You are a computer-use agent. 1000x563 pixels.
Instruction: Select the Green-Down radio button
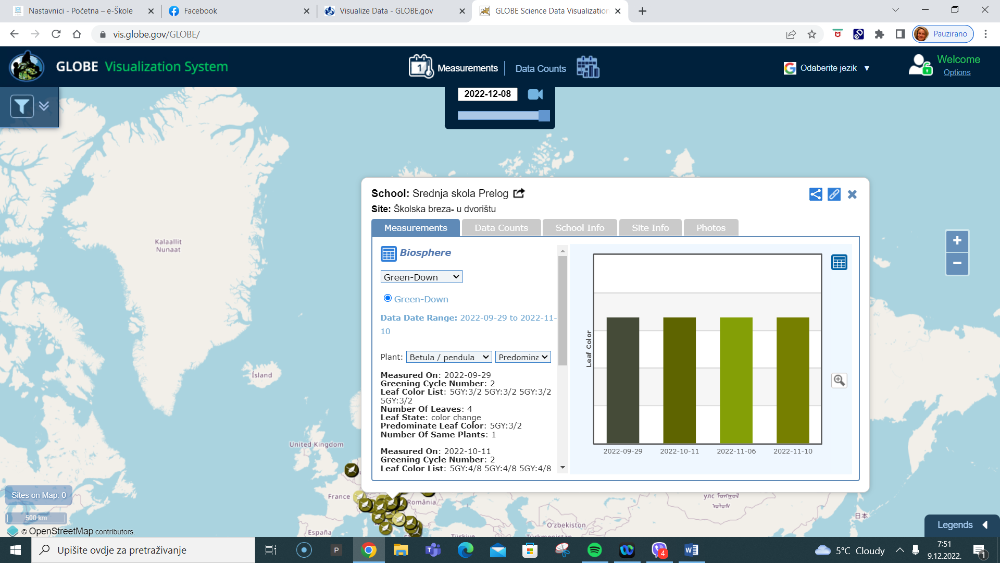[x=388, y=298]
